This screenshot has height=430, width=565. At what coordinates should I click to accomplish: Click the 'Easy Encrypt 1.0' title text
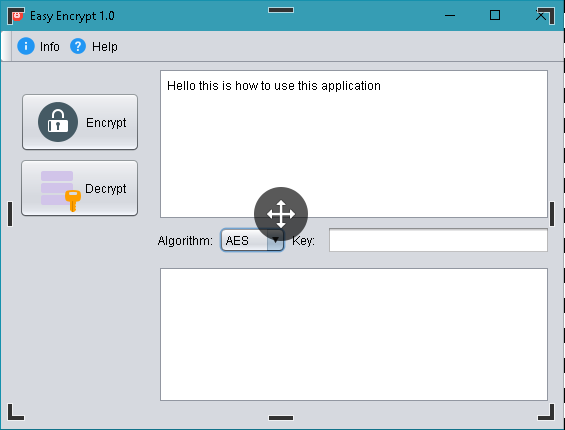coord(72,16)
